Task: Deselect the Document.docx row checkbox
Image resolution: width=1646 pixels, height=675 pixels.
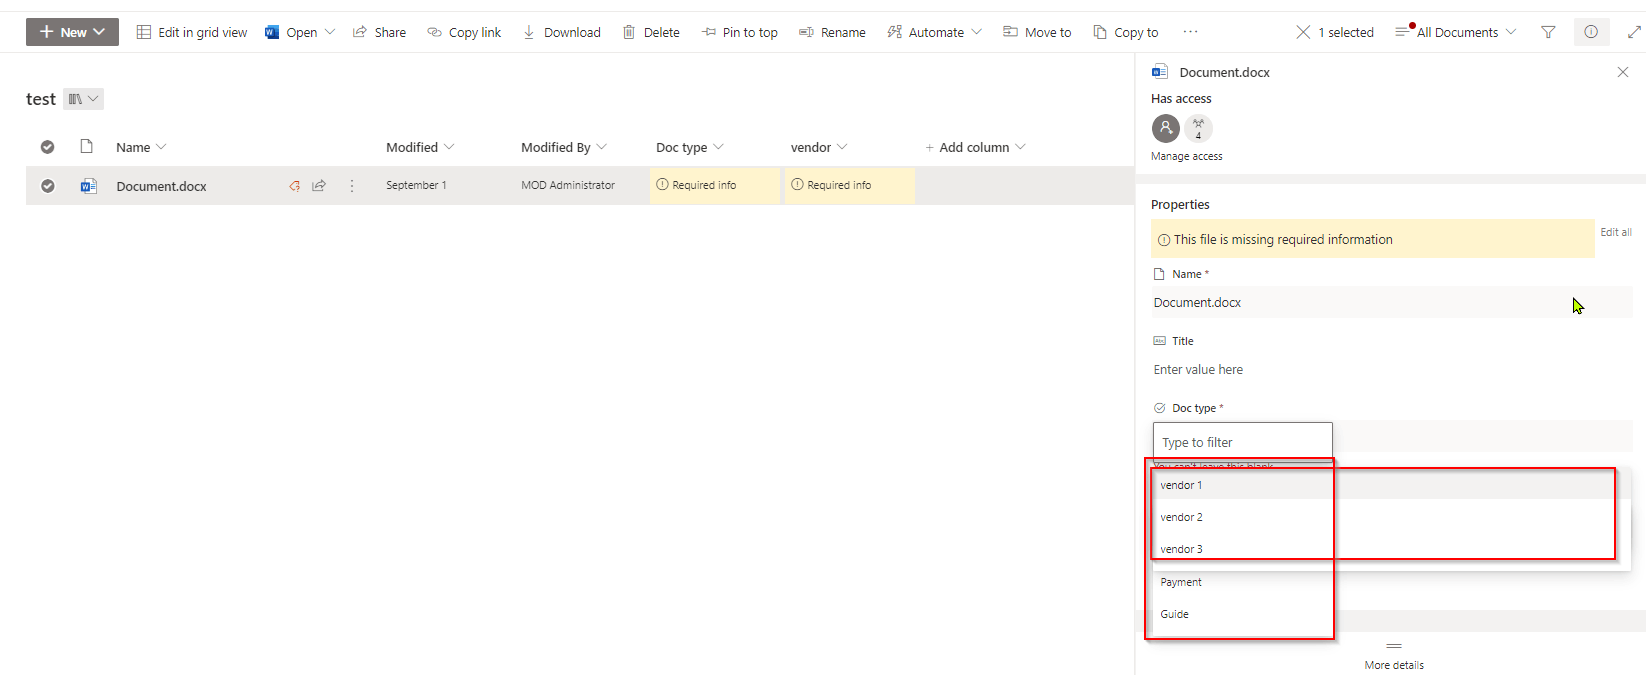Action: pyautogui.click(x=47, y=186)
